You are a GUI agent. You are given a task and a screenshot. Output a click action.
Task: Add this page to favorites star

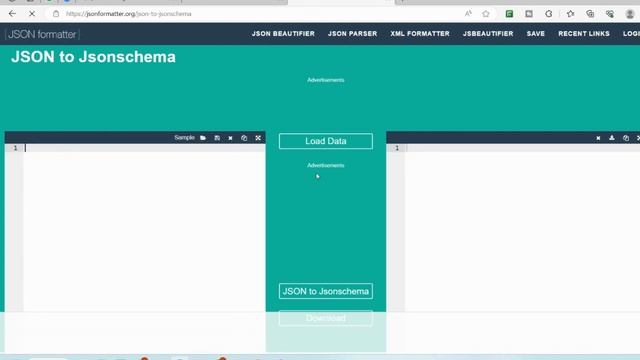click(486, 14)
